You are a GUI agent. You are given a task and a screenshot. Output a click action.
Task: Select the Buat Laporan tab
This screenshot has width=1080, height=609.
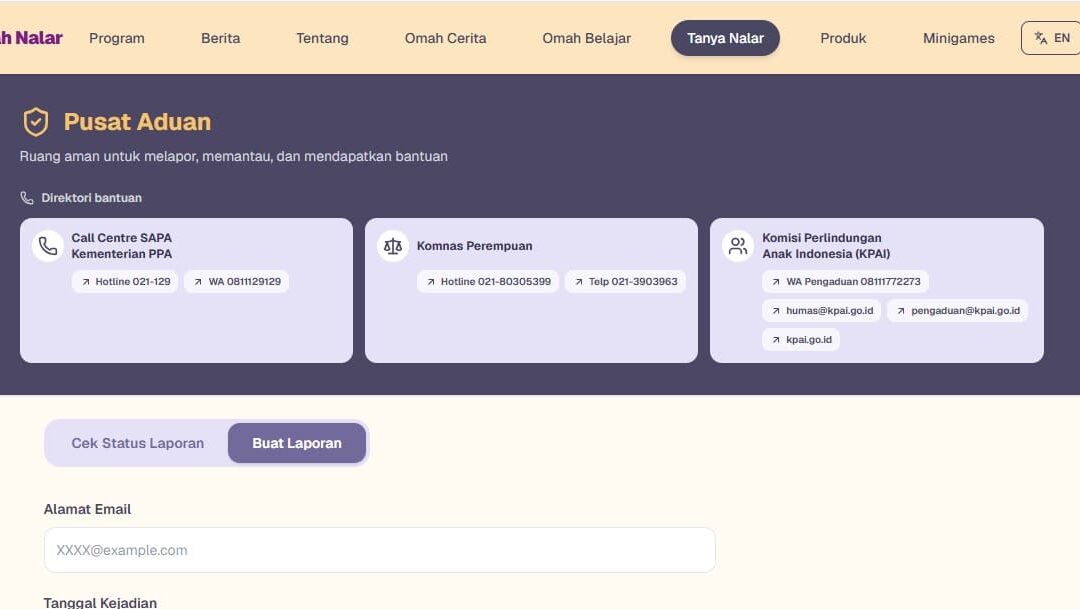coord(297,443)
